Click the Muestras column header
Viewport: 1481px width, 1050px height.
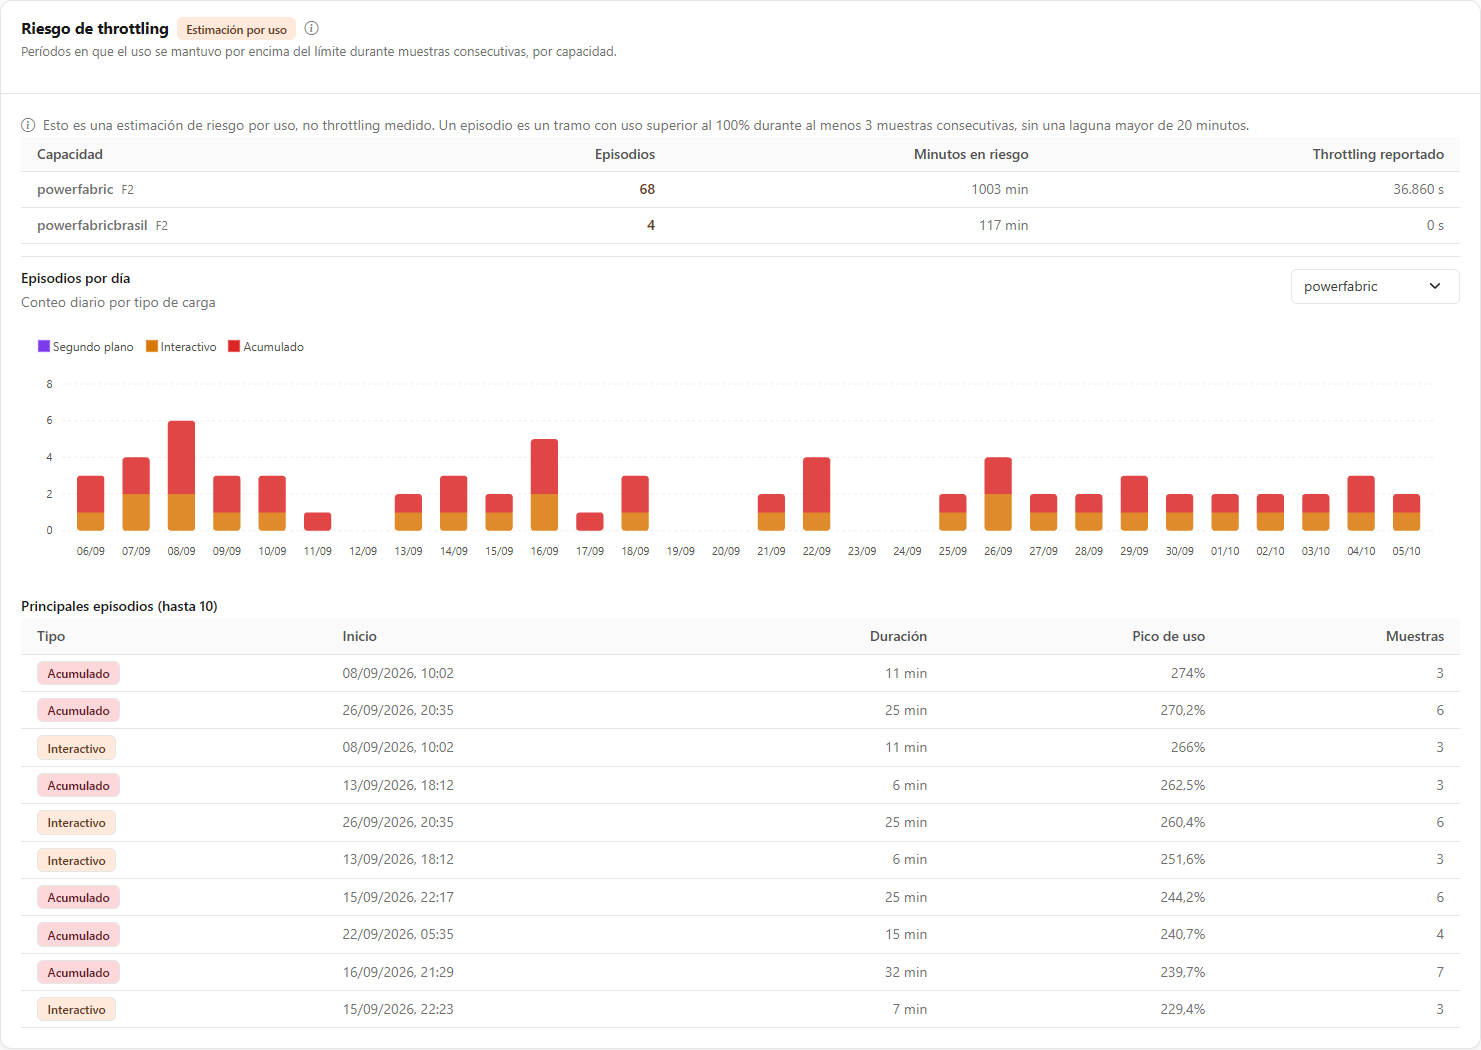click(x=1415, y=636)
